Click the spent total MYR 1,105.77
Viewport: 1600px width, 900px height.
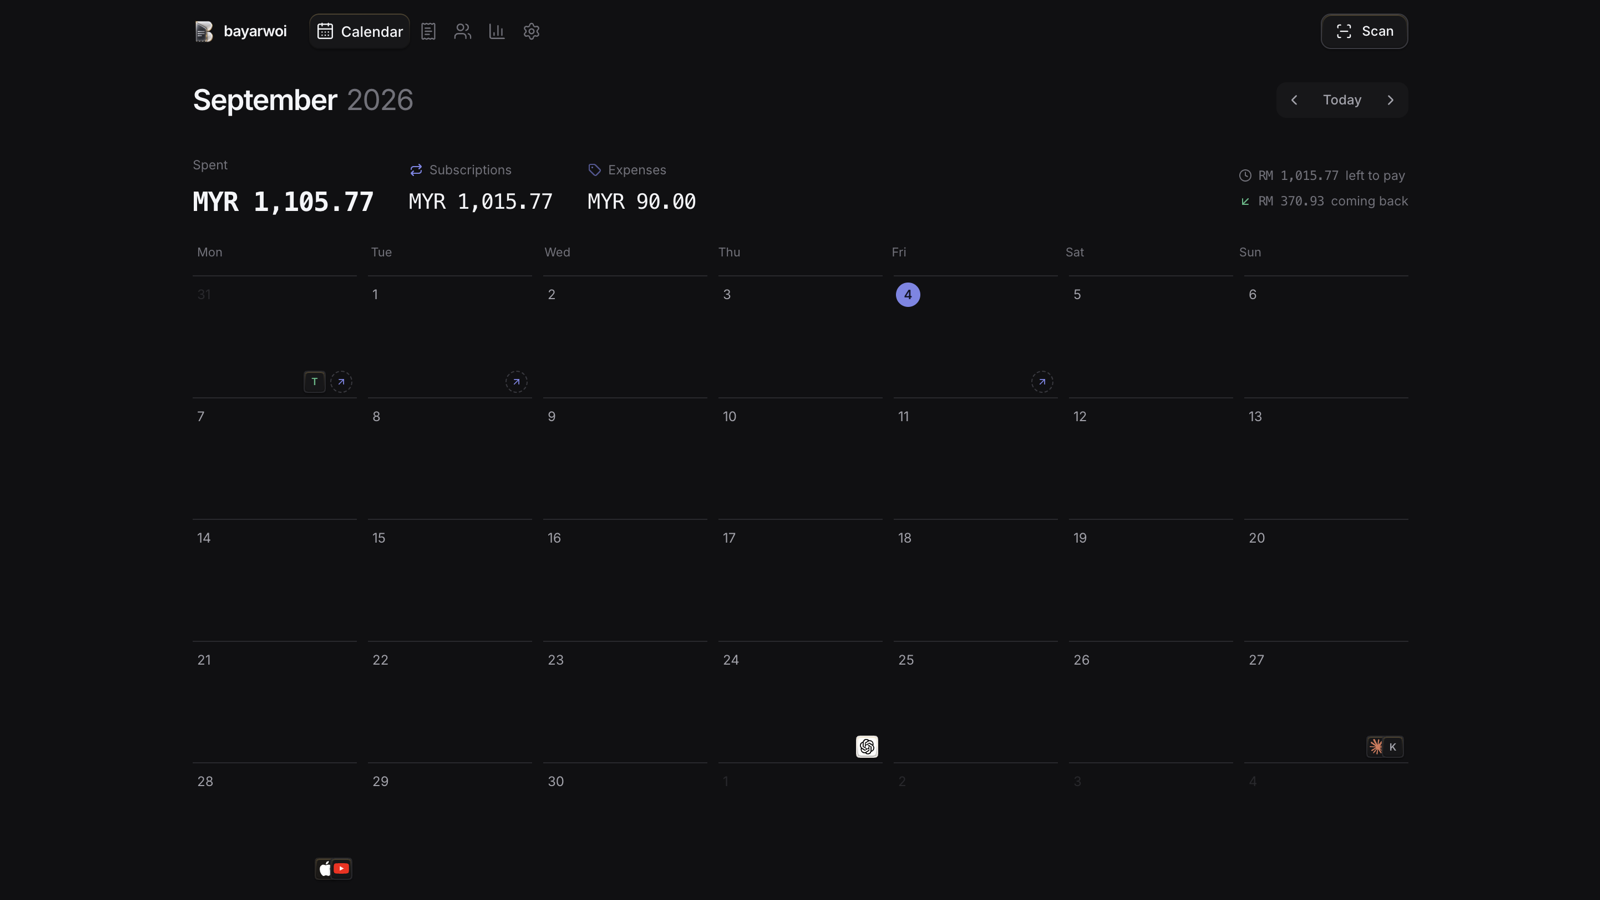click(x=283, y=202)
